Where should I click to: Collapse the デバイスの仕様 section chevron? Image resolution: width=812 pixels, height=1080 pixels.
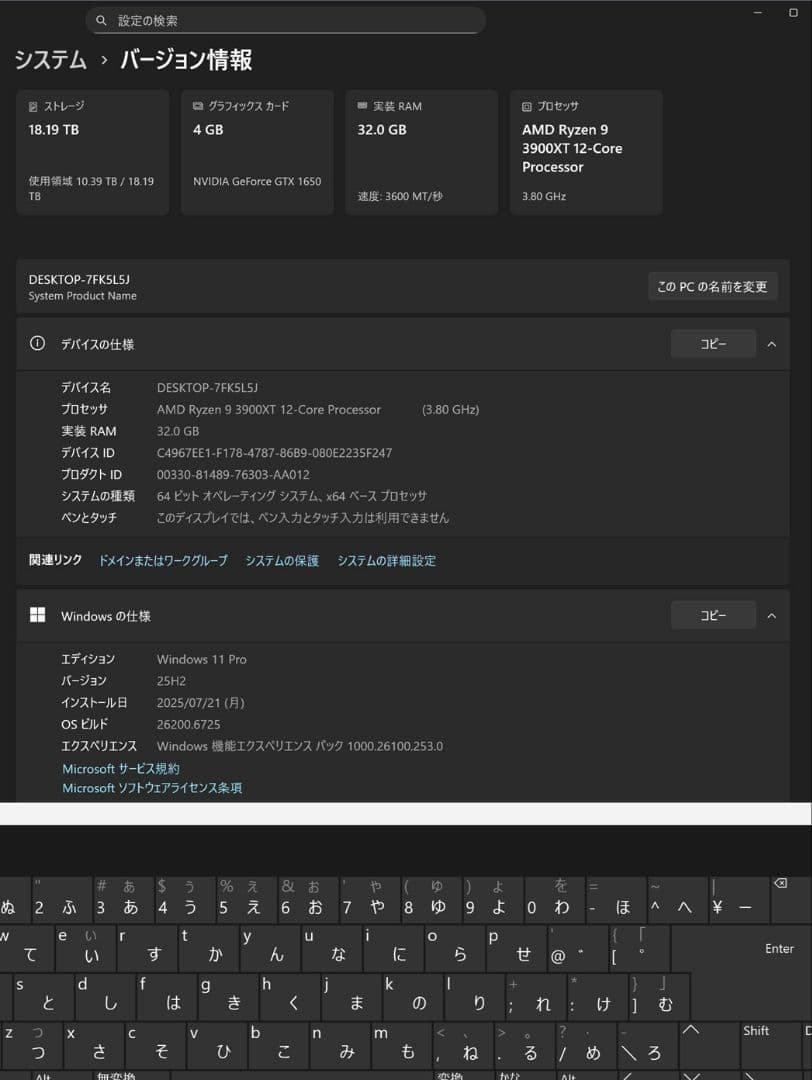[x=773, y=343]
